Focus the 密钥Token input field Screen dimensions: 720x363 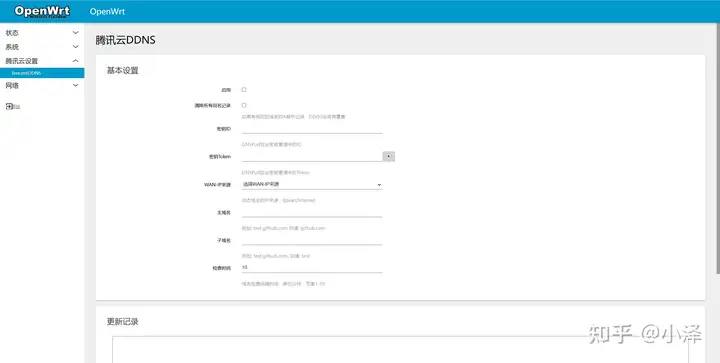click(x=312, y=156)
